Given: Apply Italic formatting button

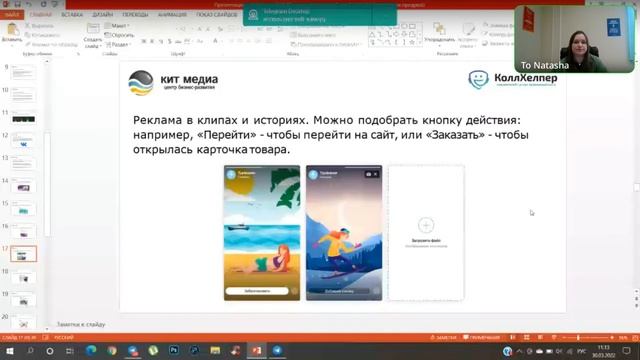Looking at the screenshot, I should tap(152, 41).
